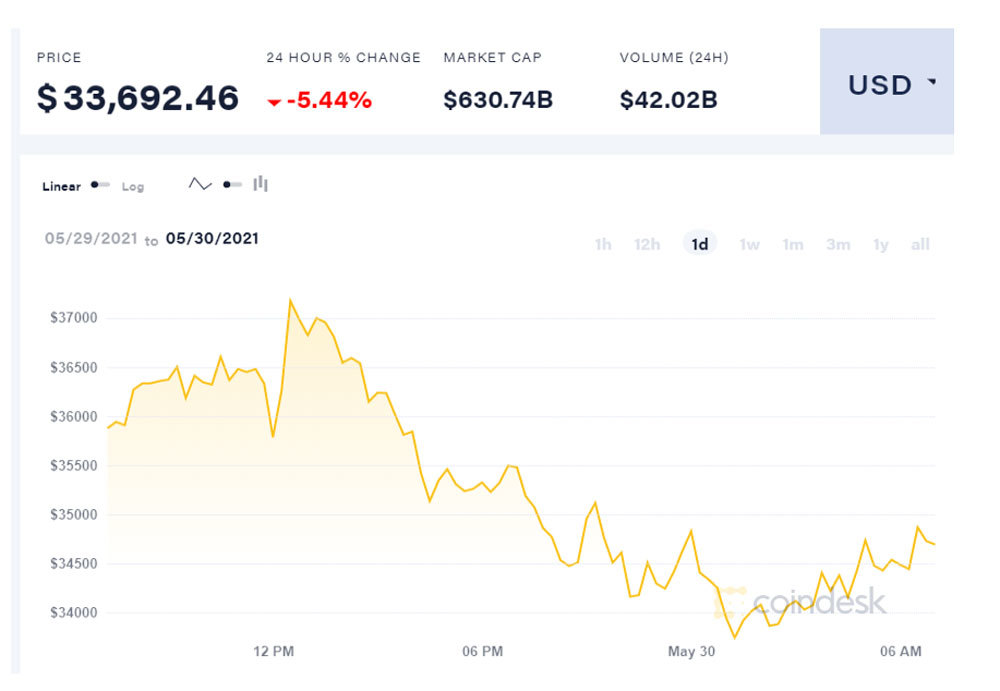The height and width of the screenshot is (691, 1000).
Task: Click the 05/30/2021 end date
Action: pos(212,239)
